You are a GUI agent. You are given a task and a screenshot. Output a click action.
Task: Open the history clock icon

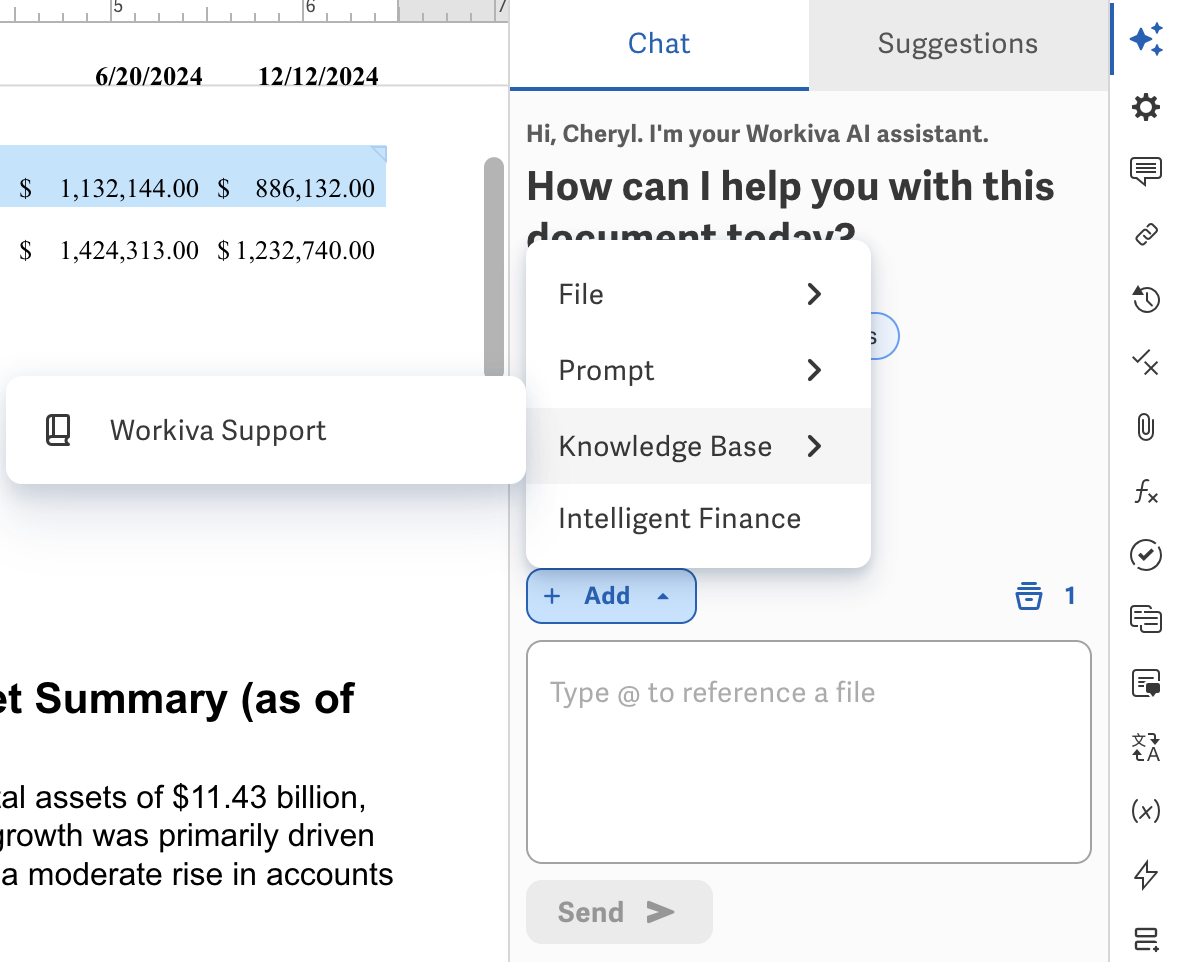coord(1146,299)
